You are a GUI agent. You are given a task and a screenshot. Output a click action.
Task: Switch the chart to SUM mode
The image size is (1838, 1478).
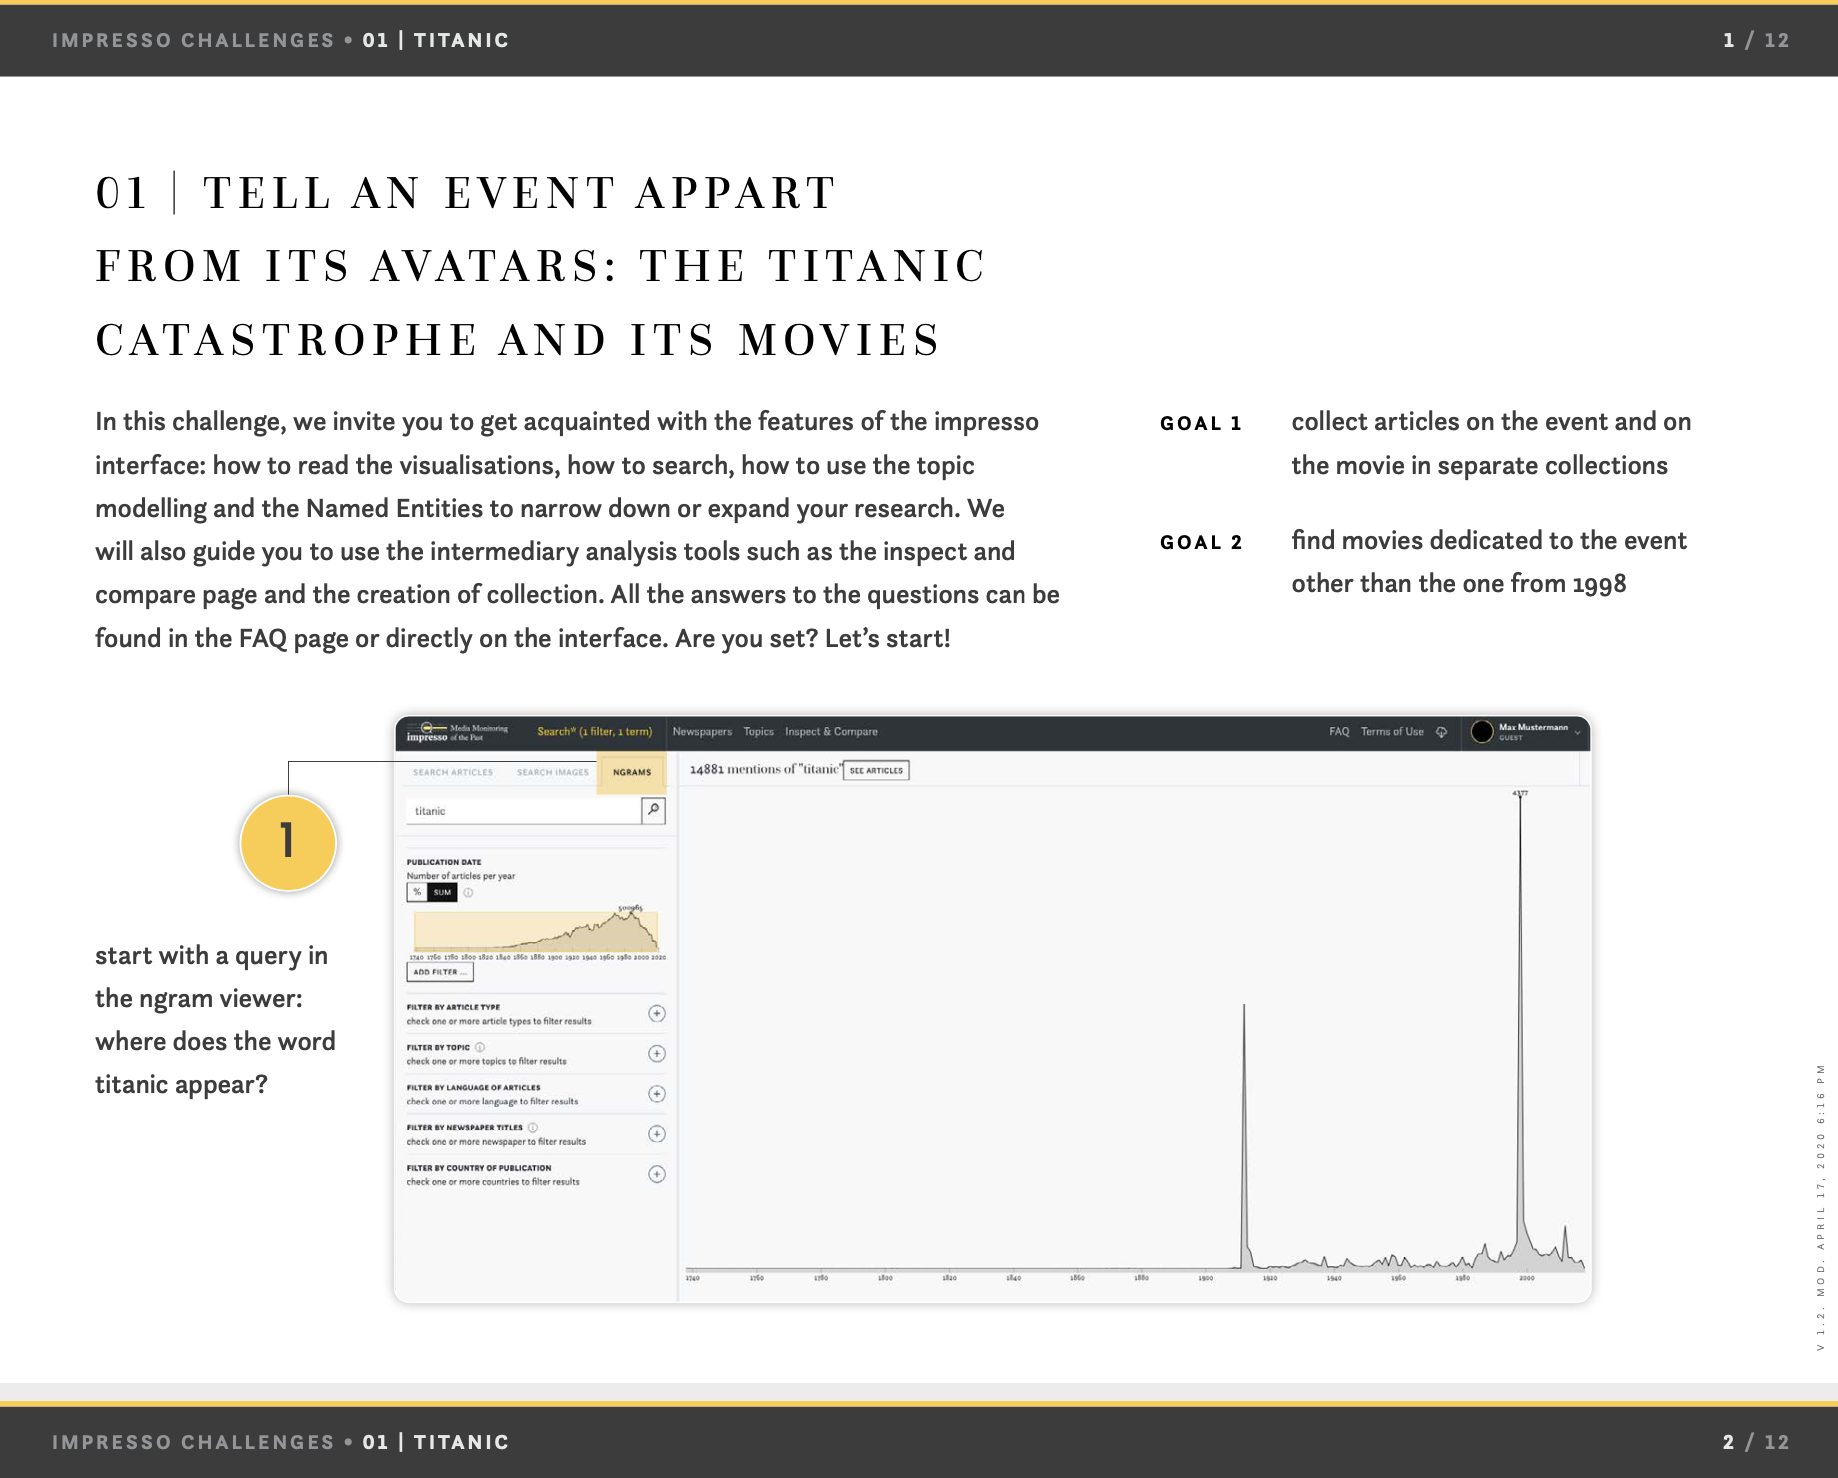pyautogui.click(x=442, y=892)
